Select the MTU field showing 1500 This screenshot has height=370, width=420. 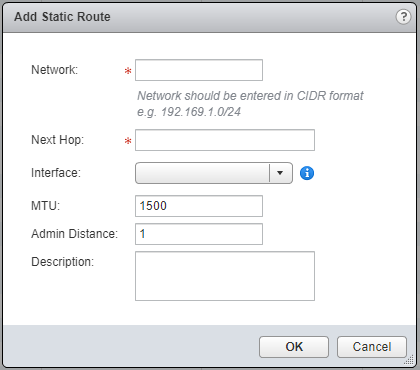pyautogui.click(x=199, y=206)
